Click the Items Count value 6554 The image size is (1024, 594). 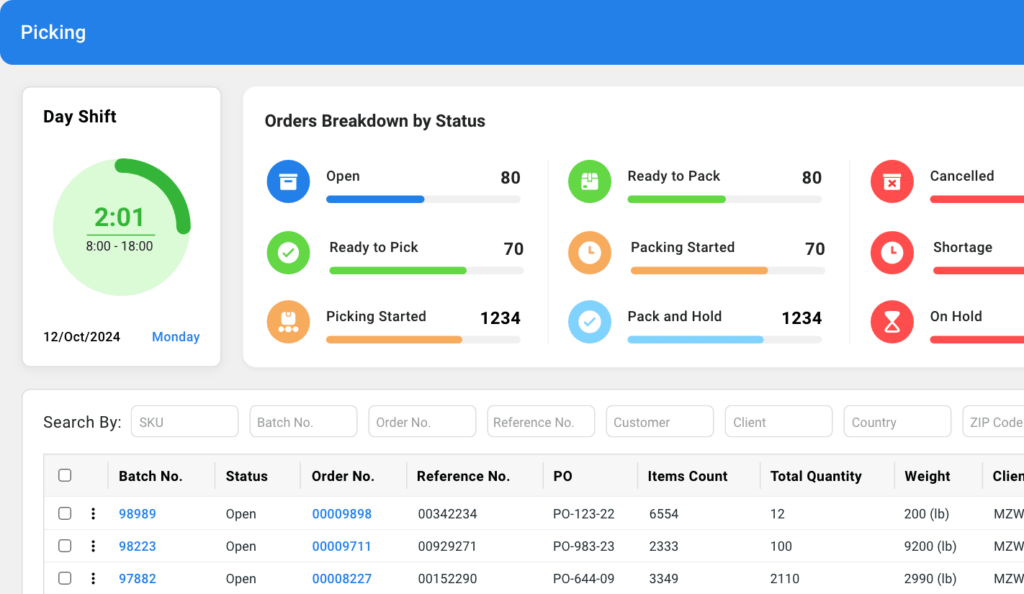[664, 514]
